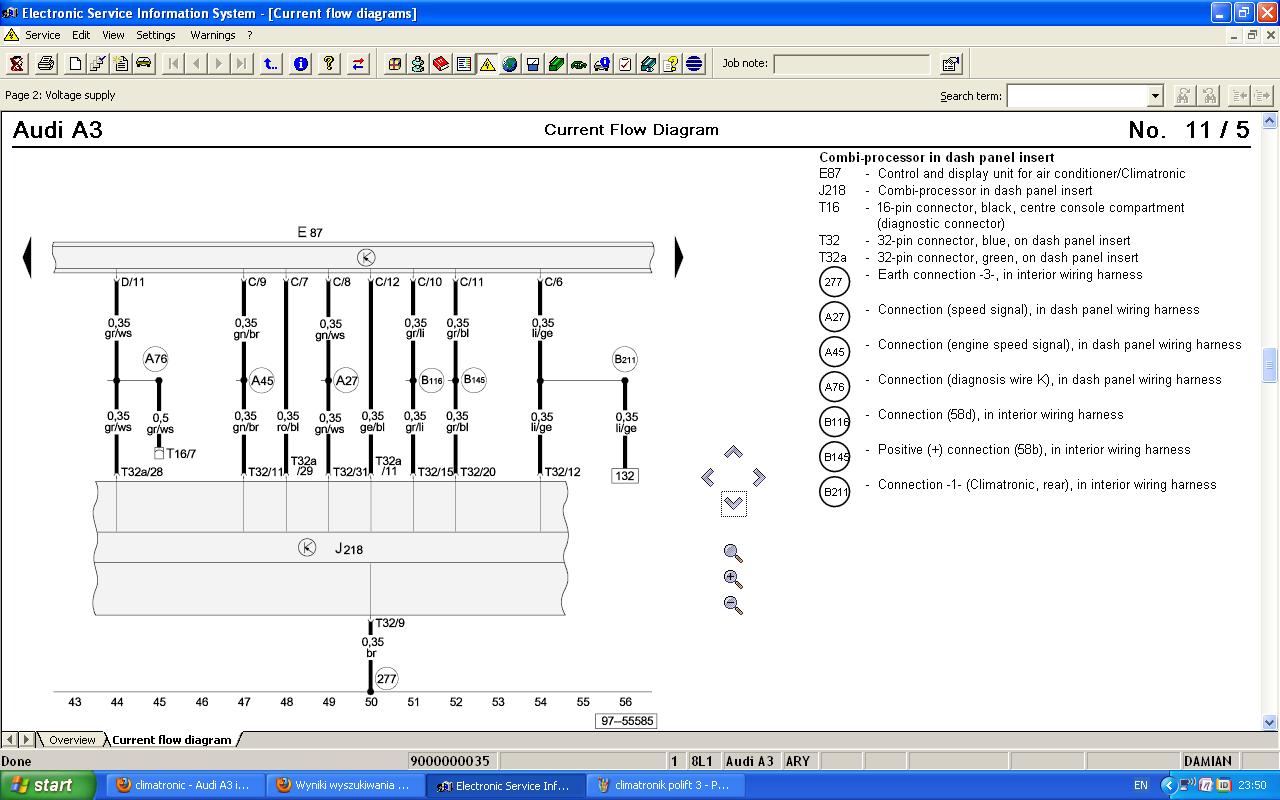Open the Edit menu
Image resolution: width=1280 pixels, height=800 pixels.
click(81, 35)
